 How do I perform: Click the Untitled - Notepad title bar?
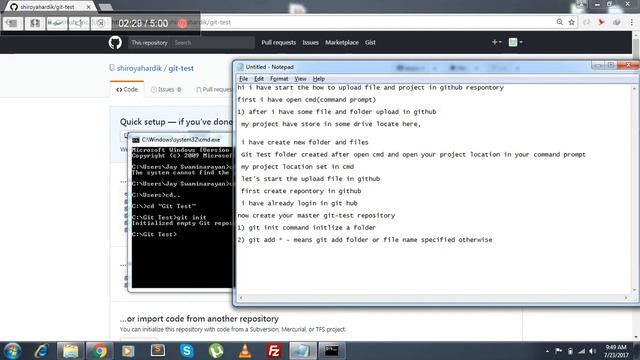click(x=412, y=67)
